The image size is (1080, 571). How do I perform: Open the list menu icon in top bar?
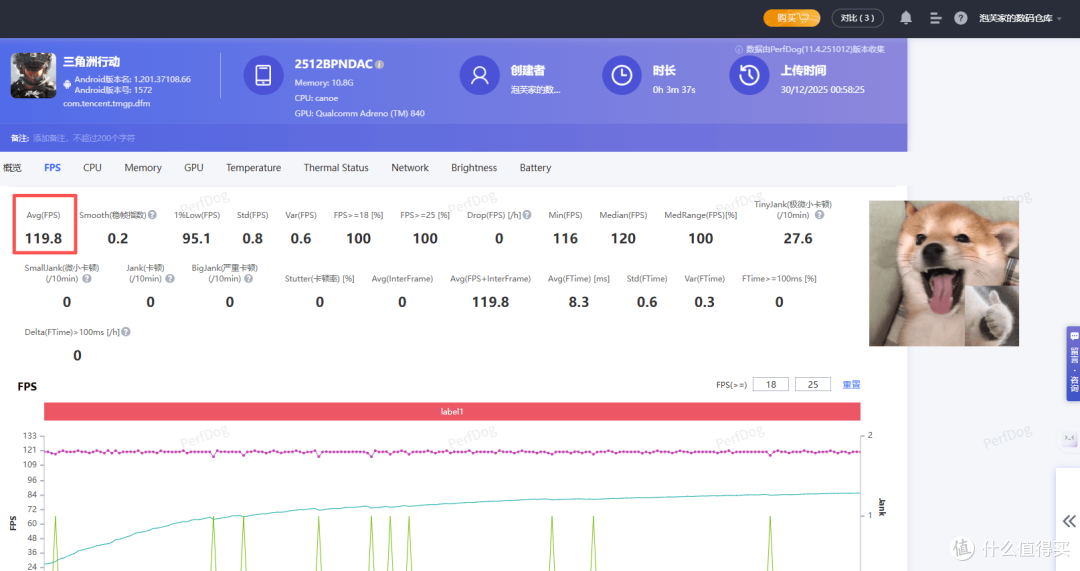935,18
